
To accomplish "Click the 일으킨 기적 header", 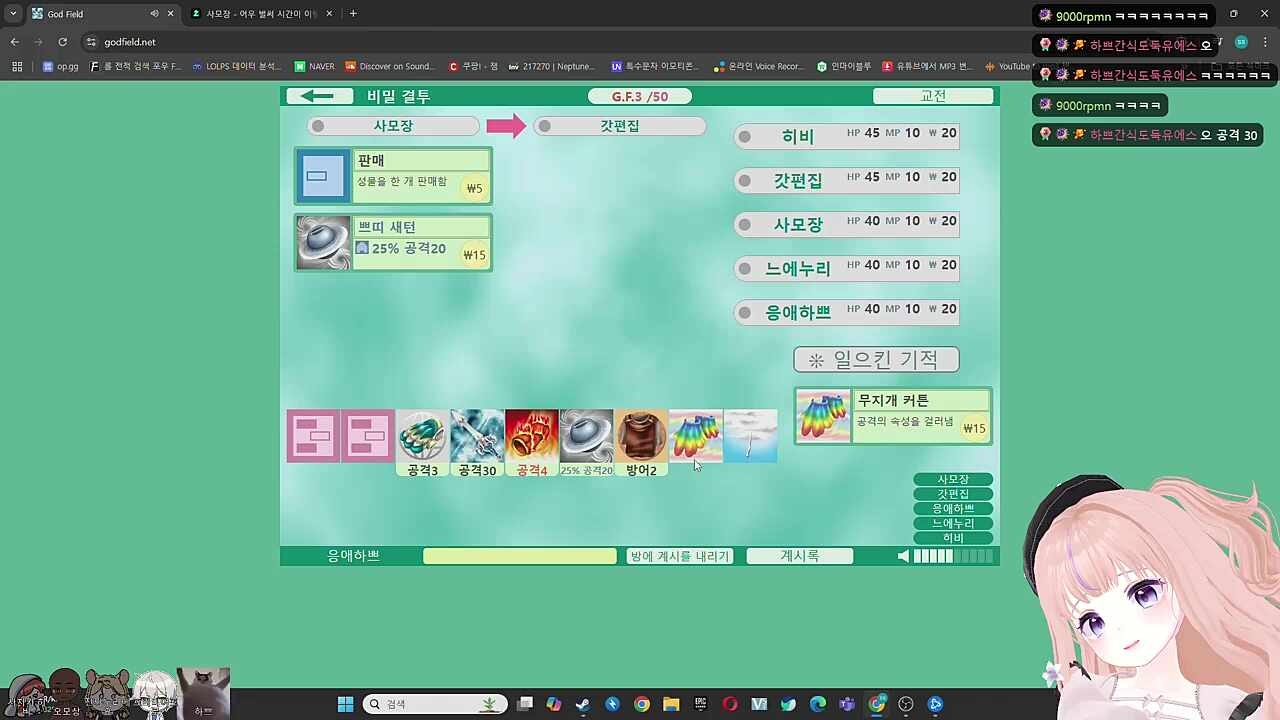I will pos(876,359).
